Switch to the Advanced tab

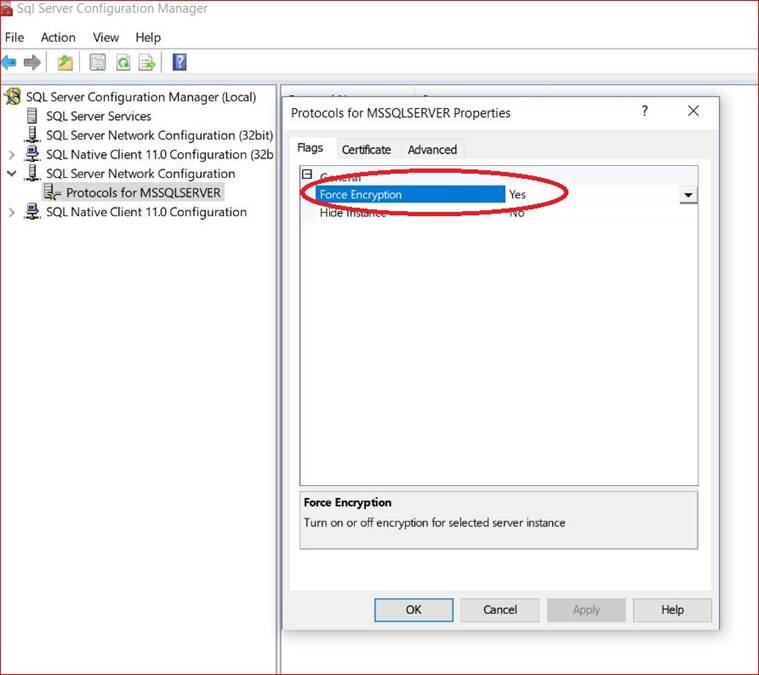click(432, 150)
